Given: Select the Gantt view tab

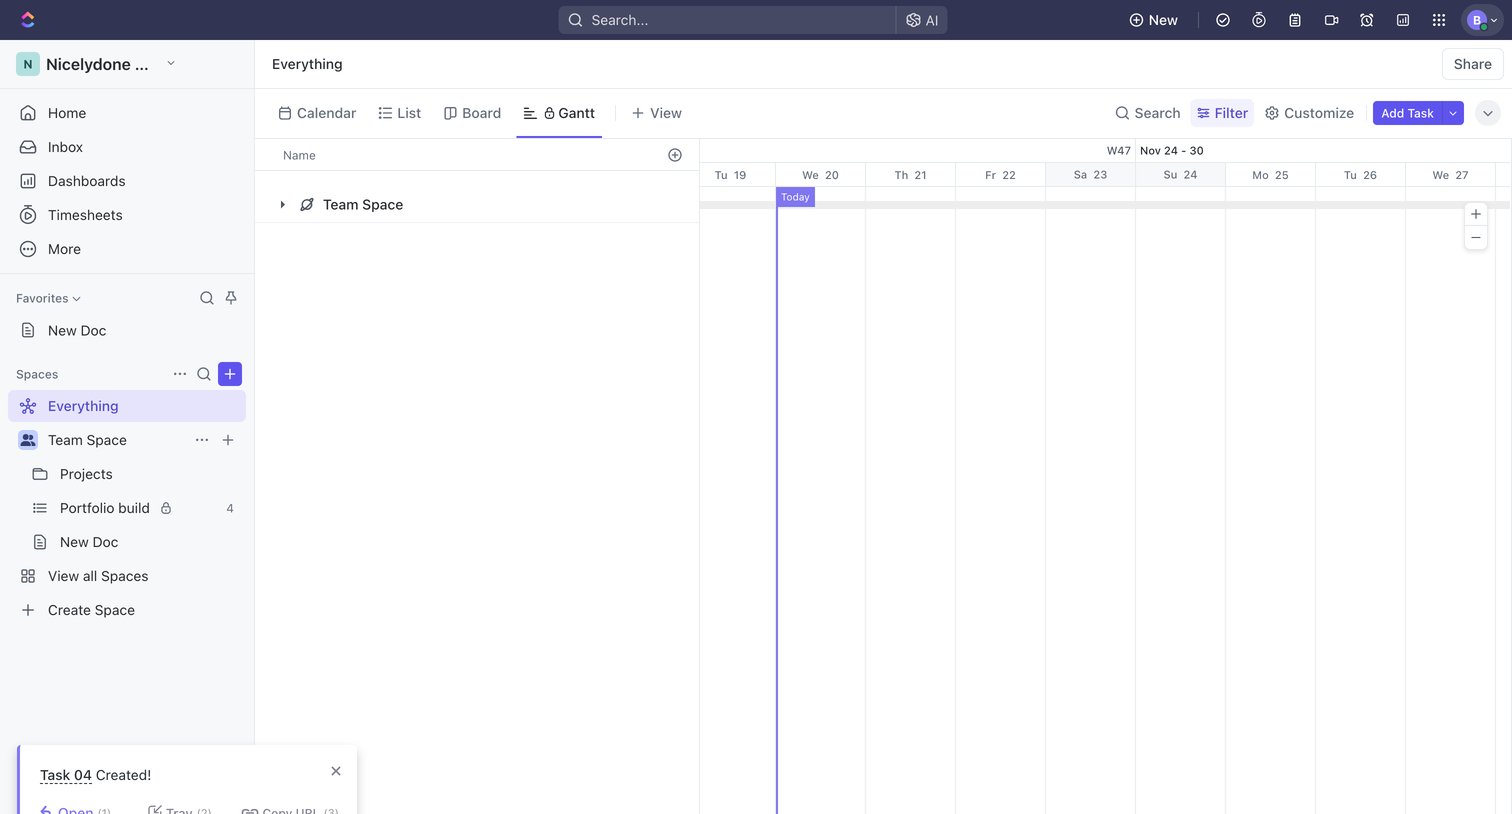Looking at the screenshot, I should [559, 113].
